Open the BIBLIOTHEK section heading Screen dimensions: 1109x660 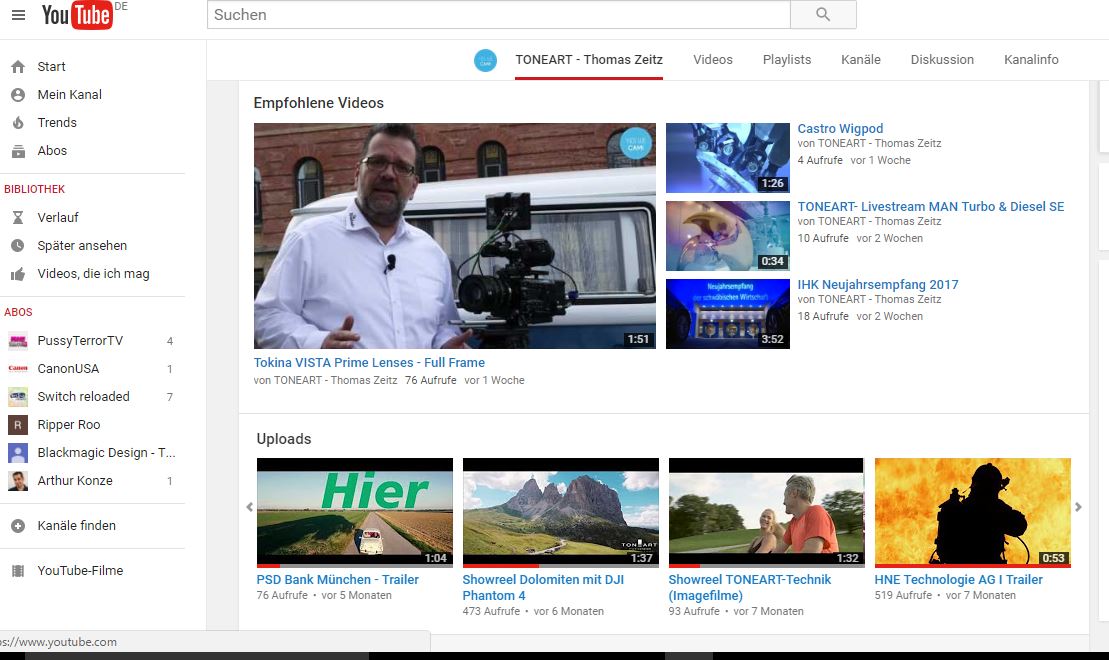click(34, 190)
